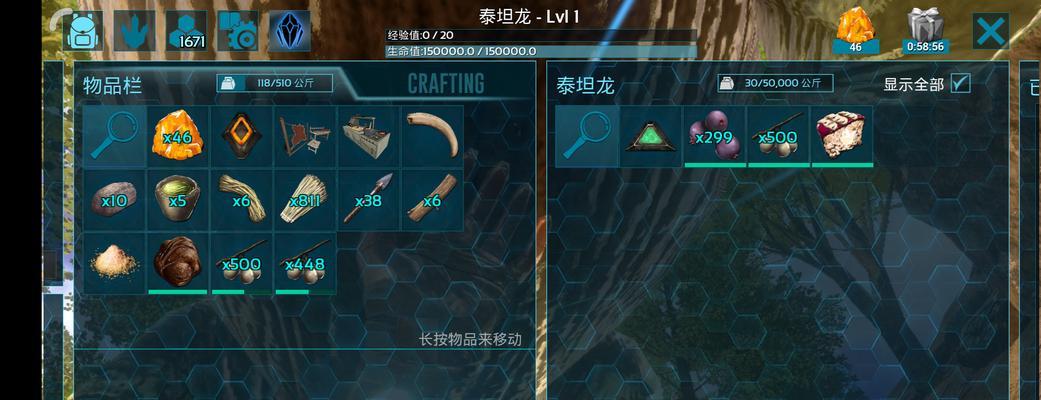The width and height of the screenshot is (1041, 400).
Task: Open the crafting gear settings icon
Action: coord(238,31)
